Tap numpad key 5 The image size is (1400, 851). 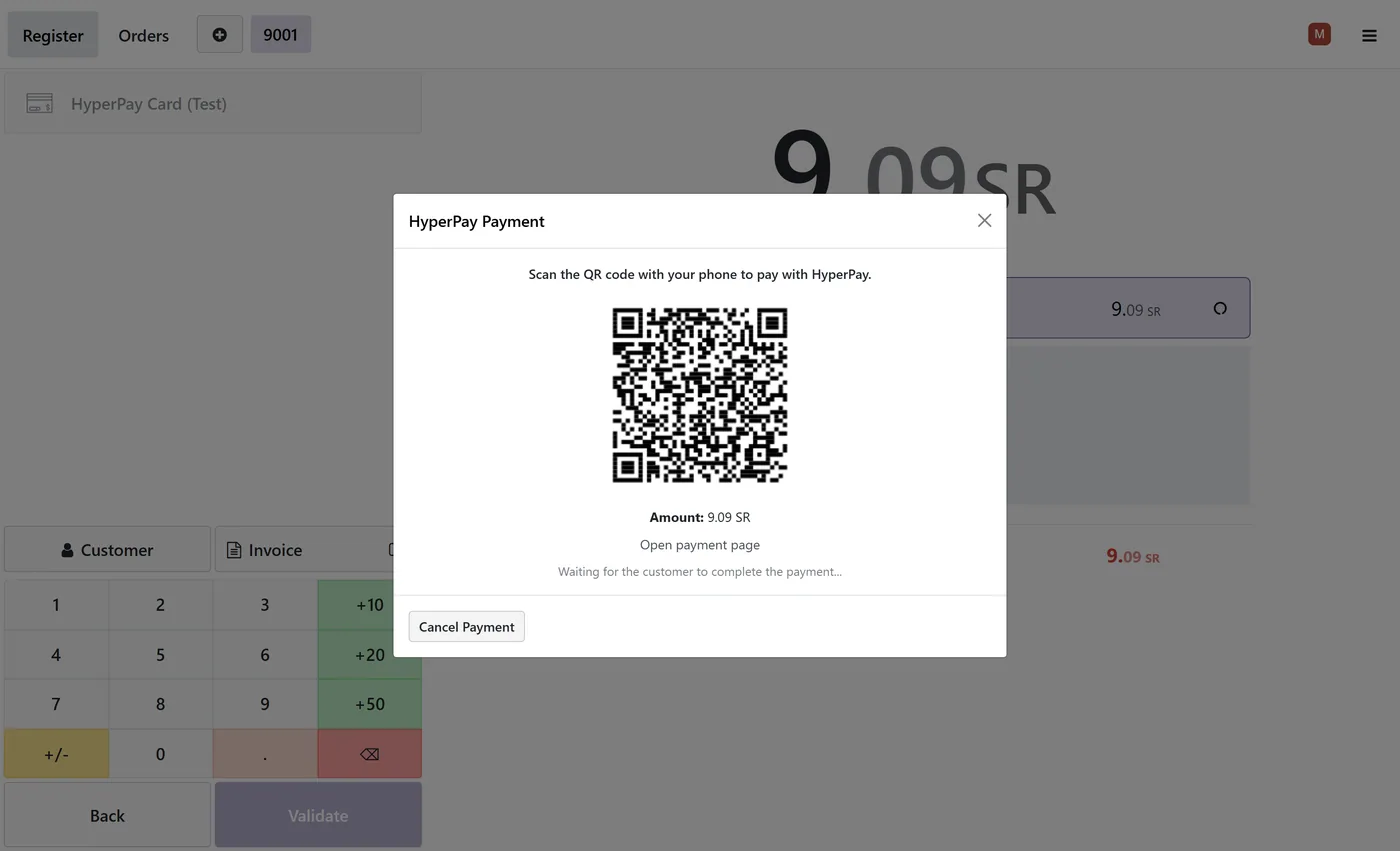[x=160, y=654]
